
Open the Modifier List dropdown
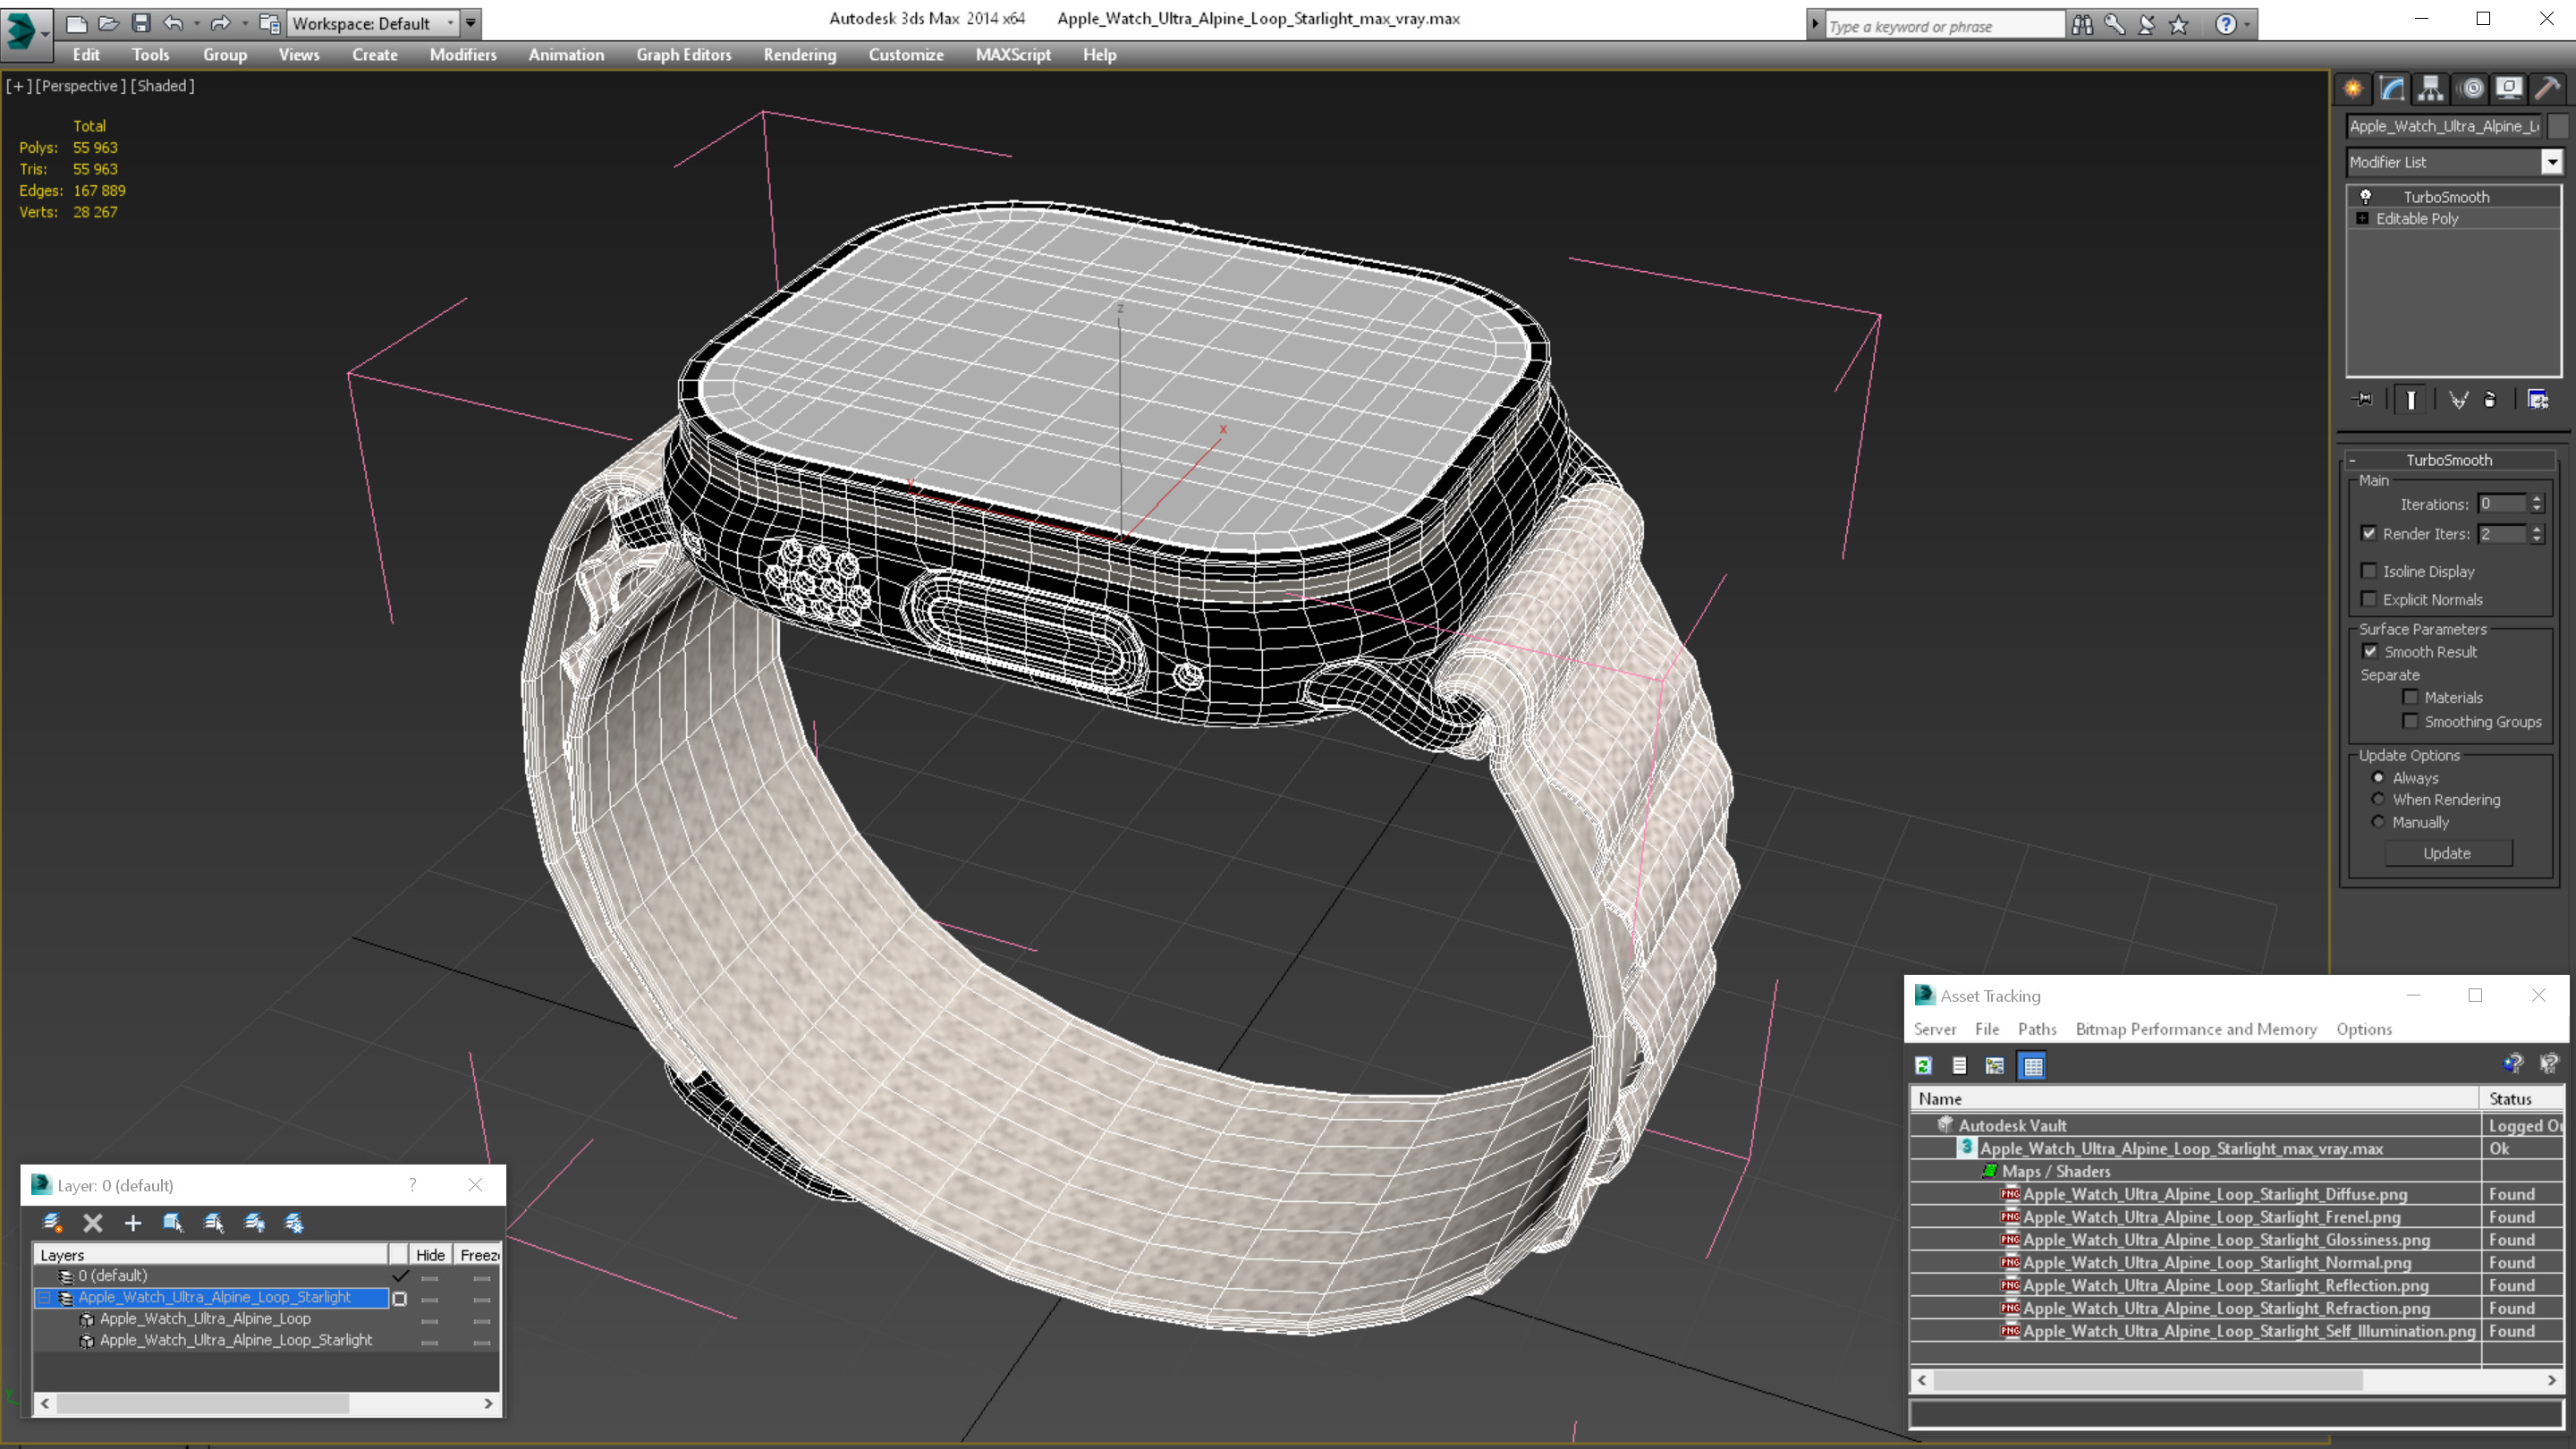pyautogui.click(x=2552, y=162)
